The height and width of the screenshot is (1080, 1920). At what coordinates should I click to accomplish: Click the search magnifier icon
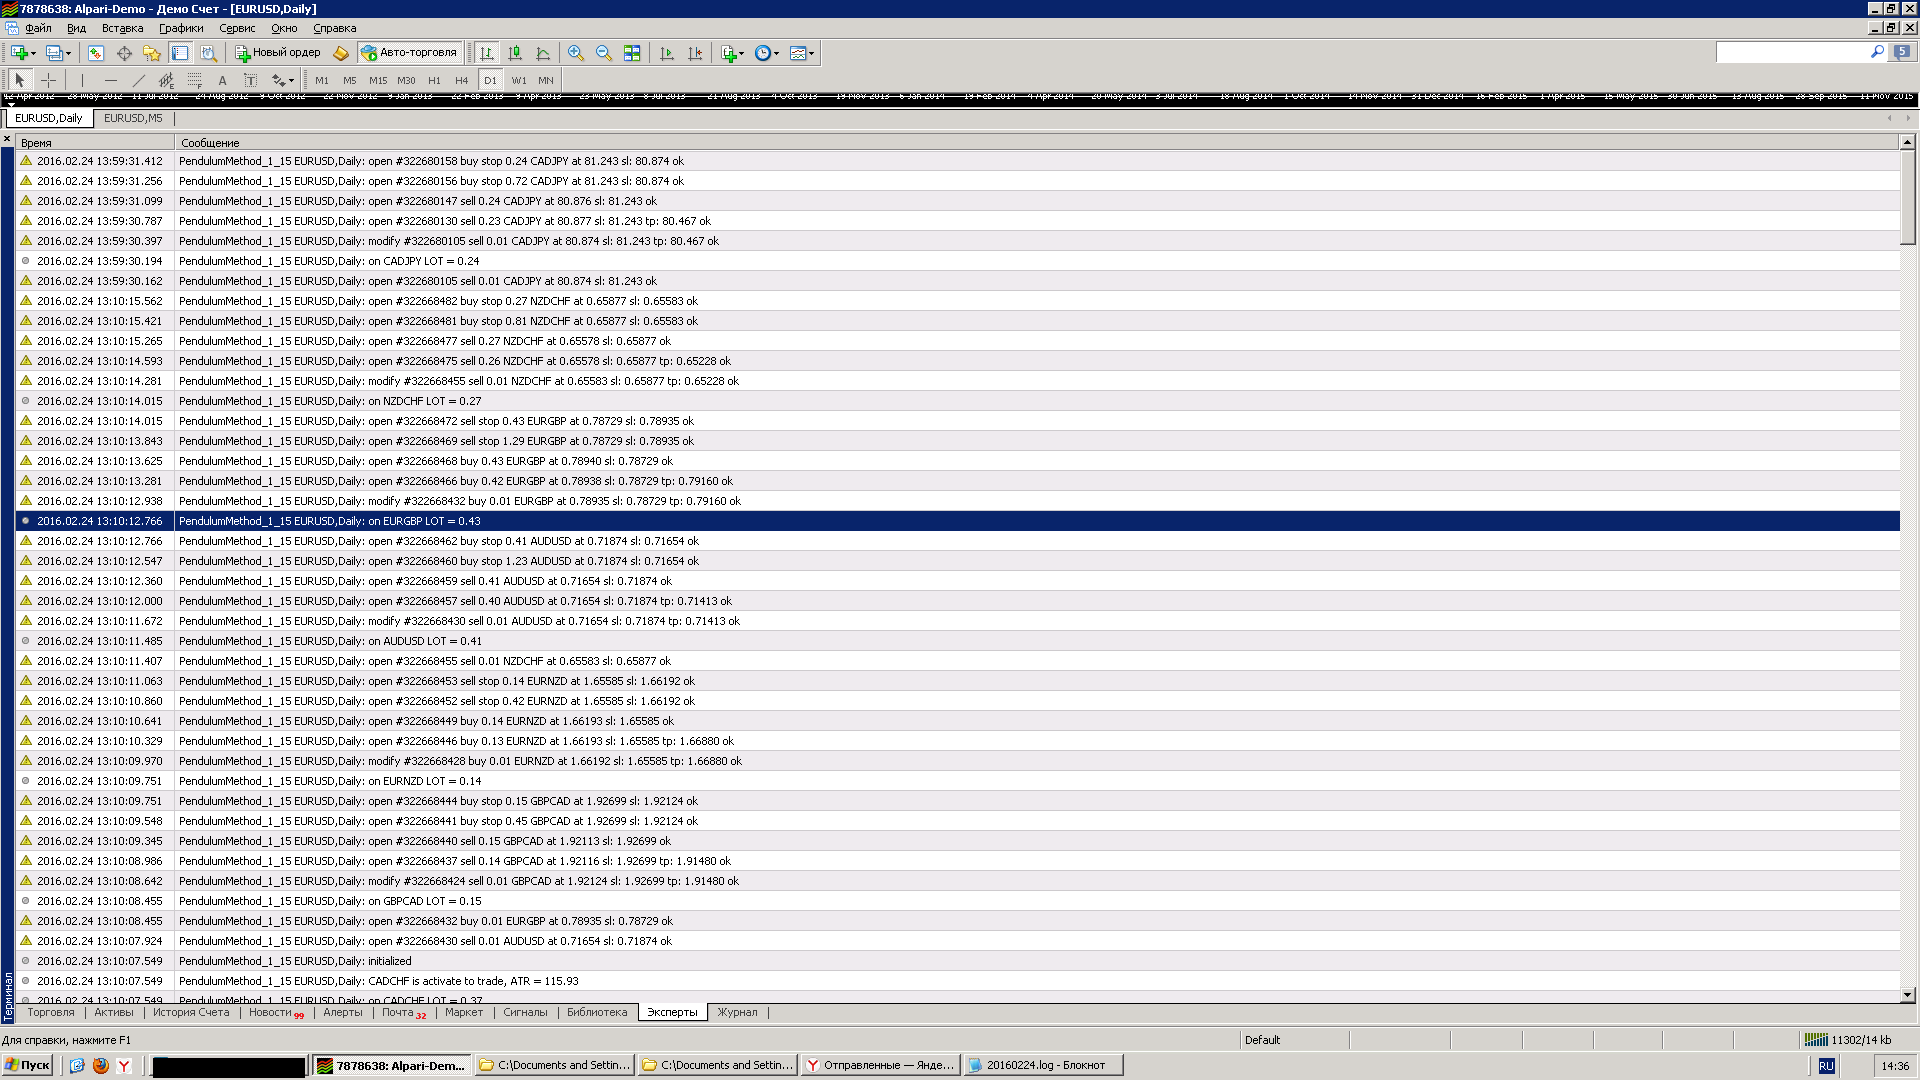tap(1877, 52)
